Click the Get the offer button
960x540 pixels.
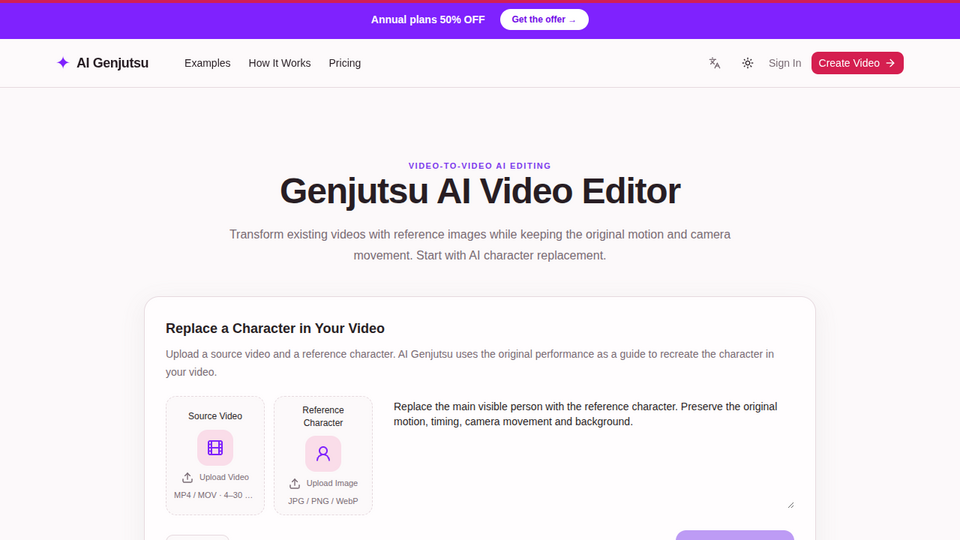(x=544, y=20)
